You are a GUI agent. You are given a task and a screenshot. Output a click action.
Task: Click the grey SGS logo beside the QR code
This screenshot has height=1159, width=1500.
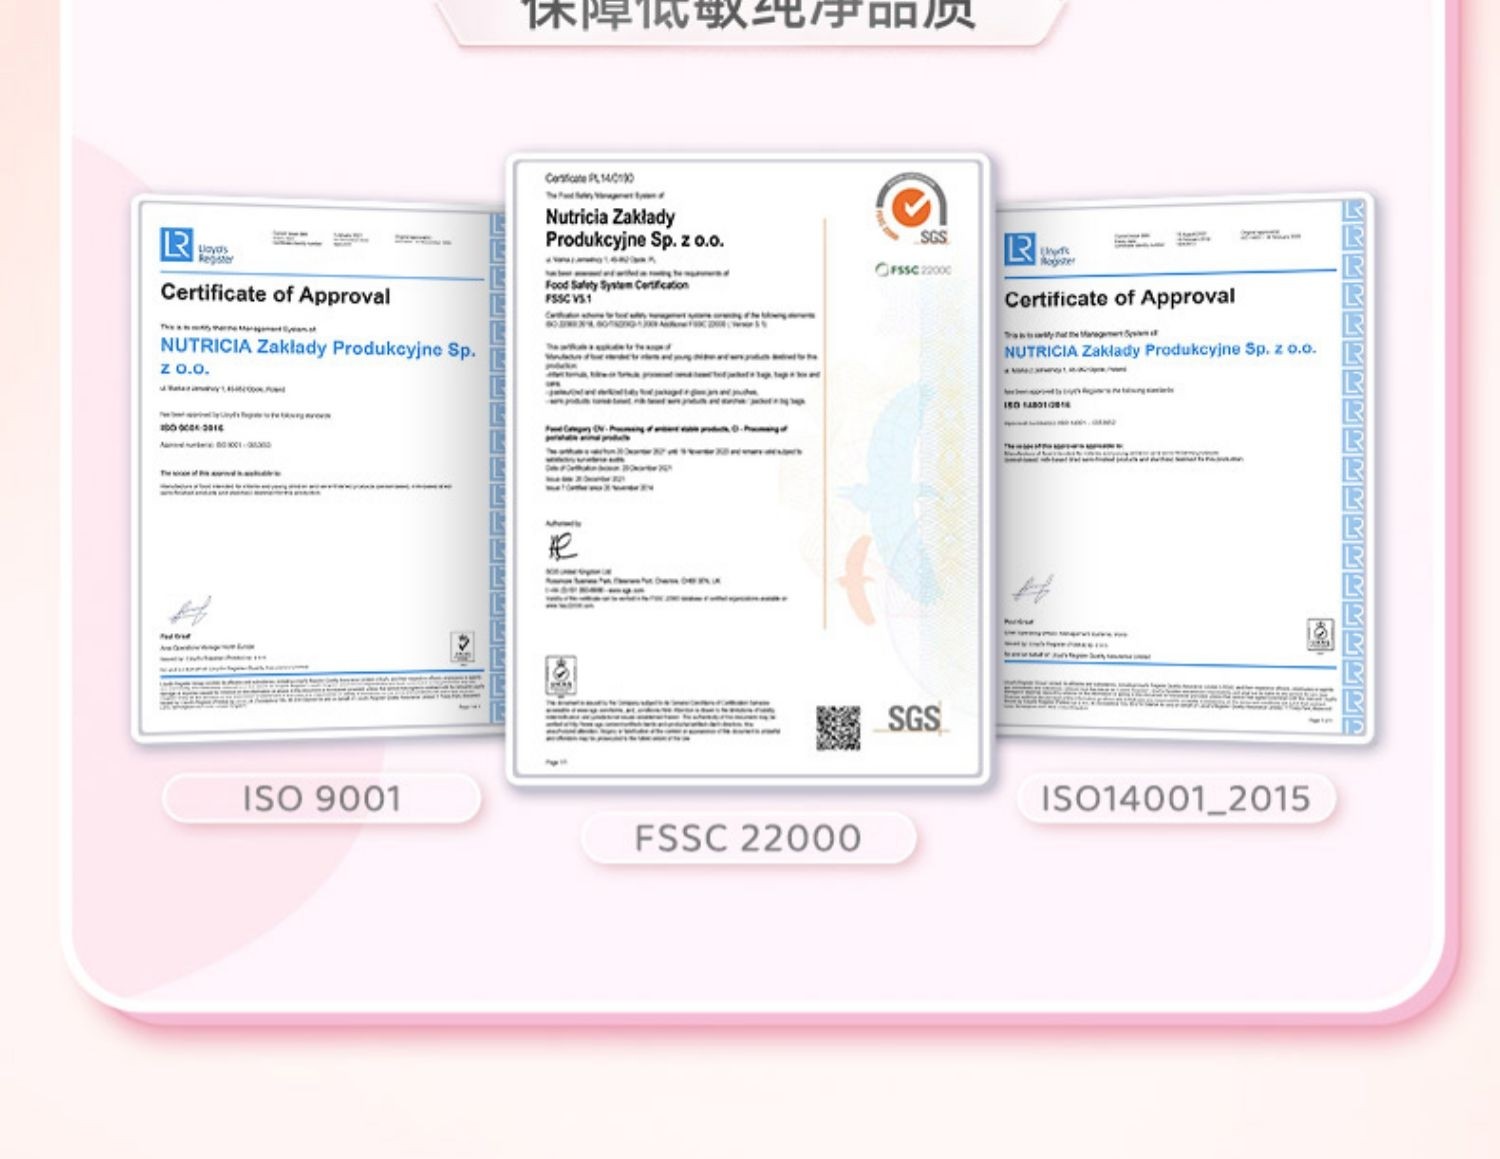click(x=914, y=718)
